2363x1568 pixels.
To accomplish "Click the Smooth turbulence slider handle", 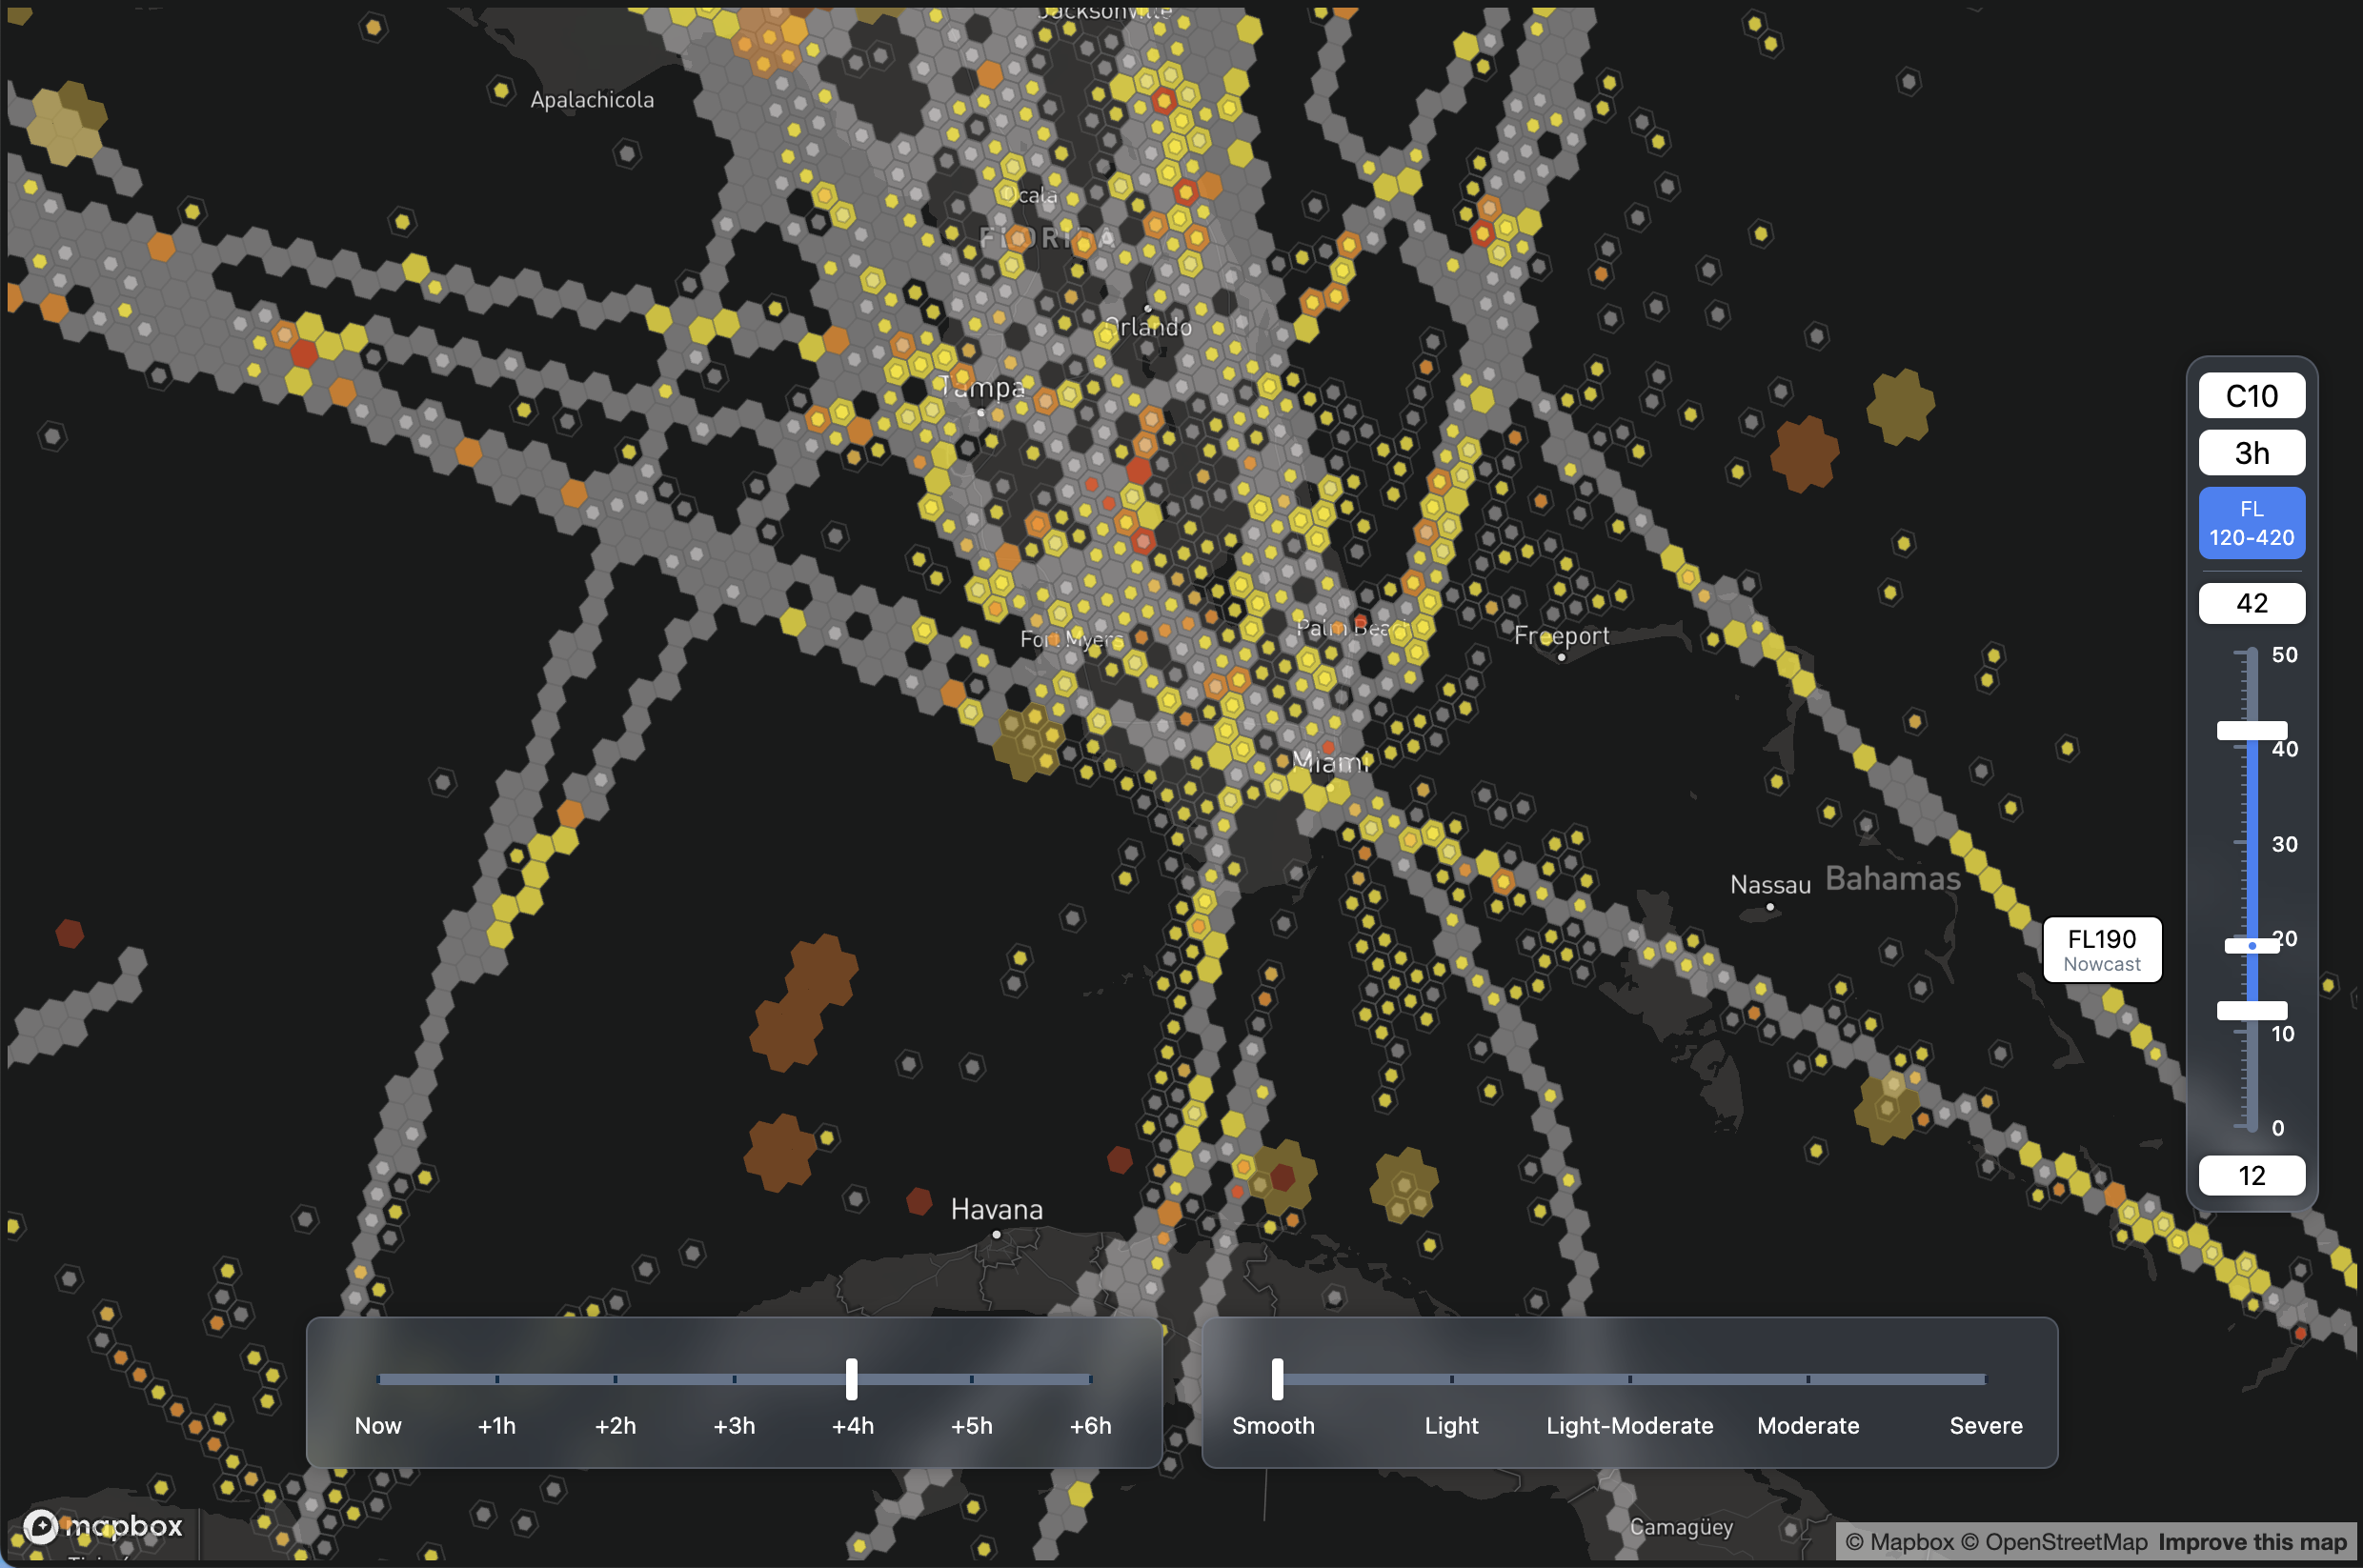I will point(1277,1379).
